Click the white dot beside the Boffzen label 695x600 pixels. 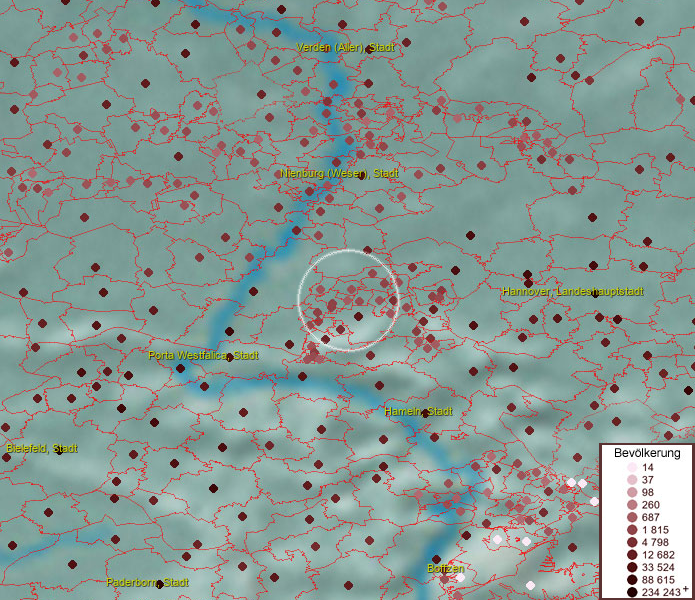461,577
